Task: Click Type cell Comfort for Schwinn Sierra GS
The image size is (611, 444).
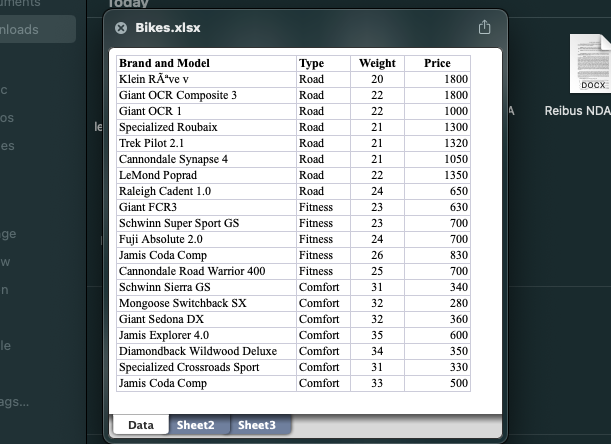Action: coord(323,287)
